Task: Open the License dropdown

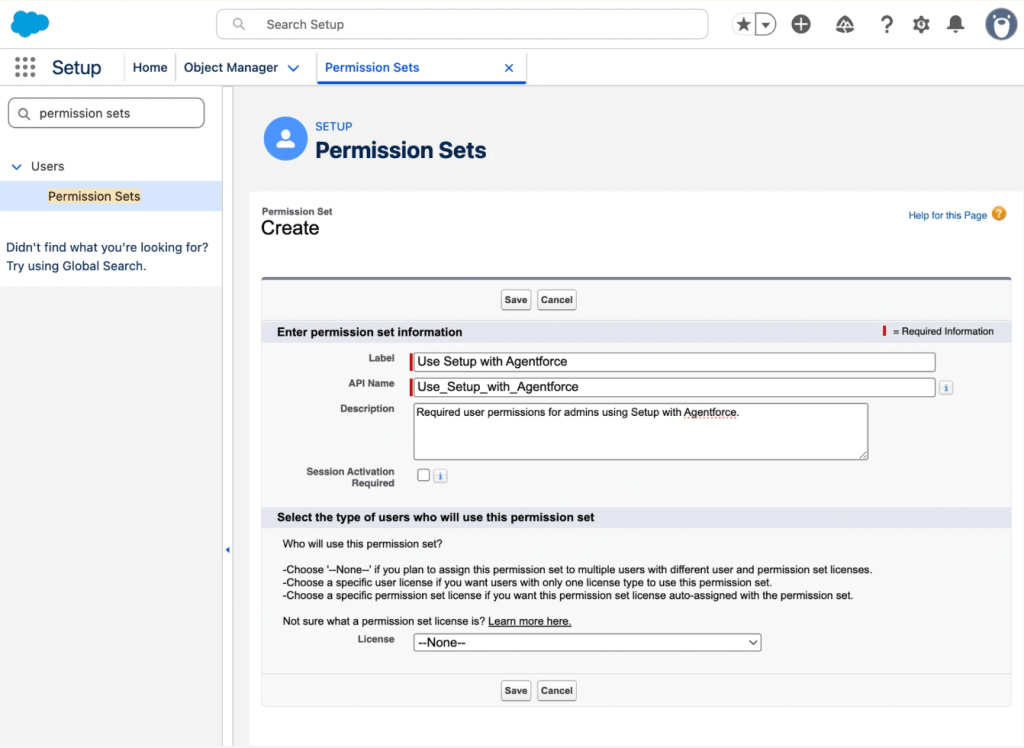Action: tap(586, 642)
